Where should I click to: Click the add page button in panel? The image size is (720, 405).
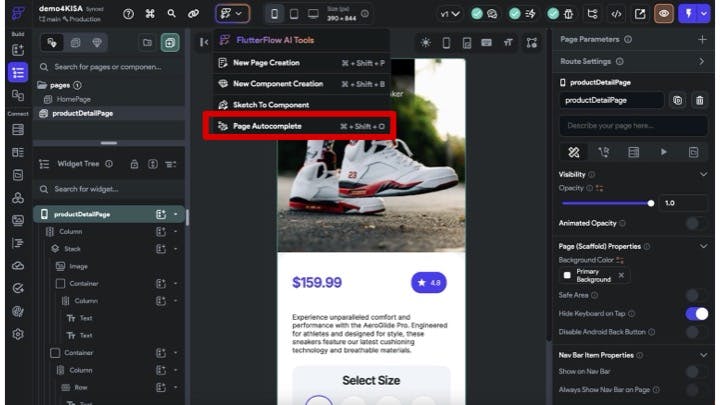[170, 43]
